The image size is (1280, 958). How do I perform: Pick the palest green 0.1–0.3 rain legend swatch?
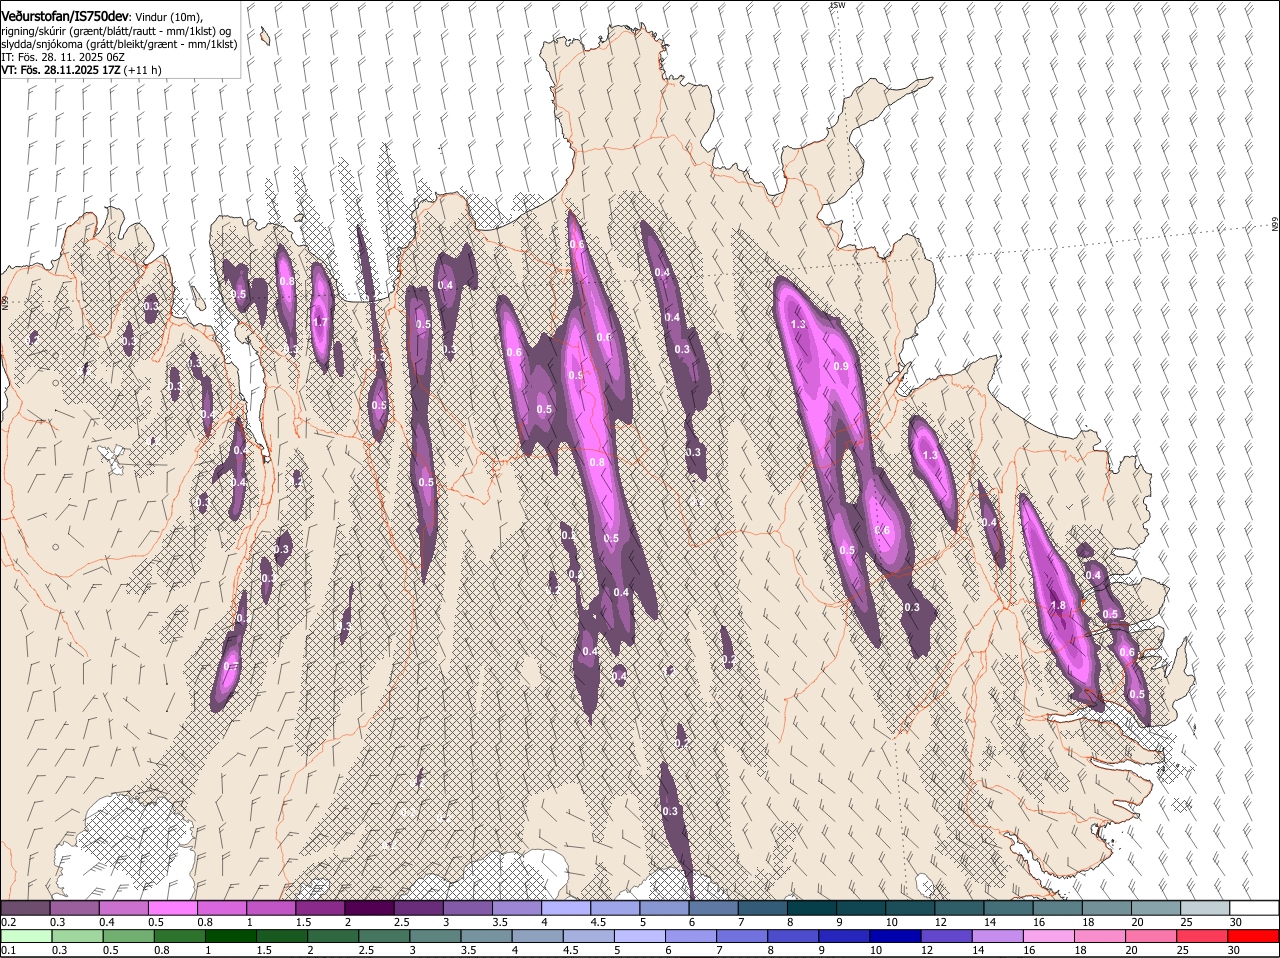click(x=25, y=936)
